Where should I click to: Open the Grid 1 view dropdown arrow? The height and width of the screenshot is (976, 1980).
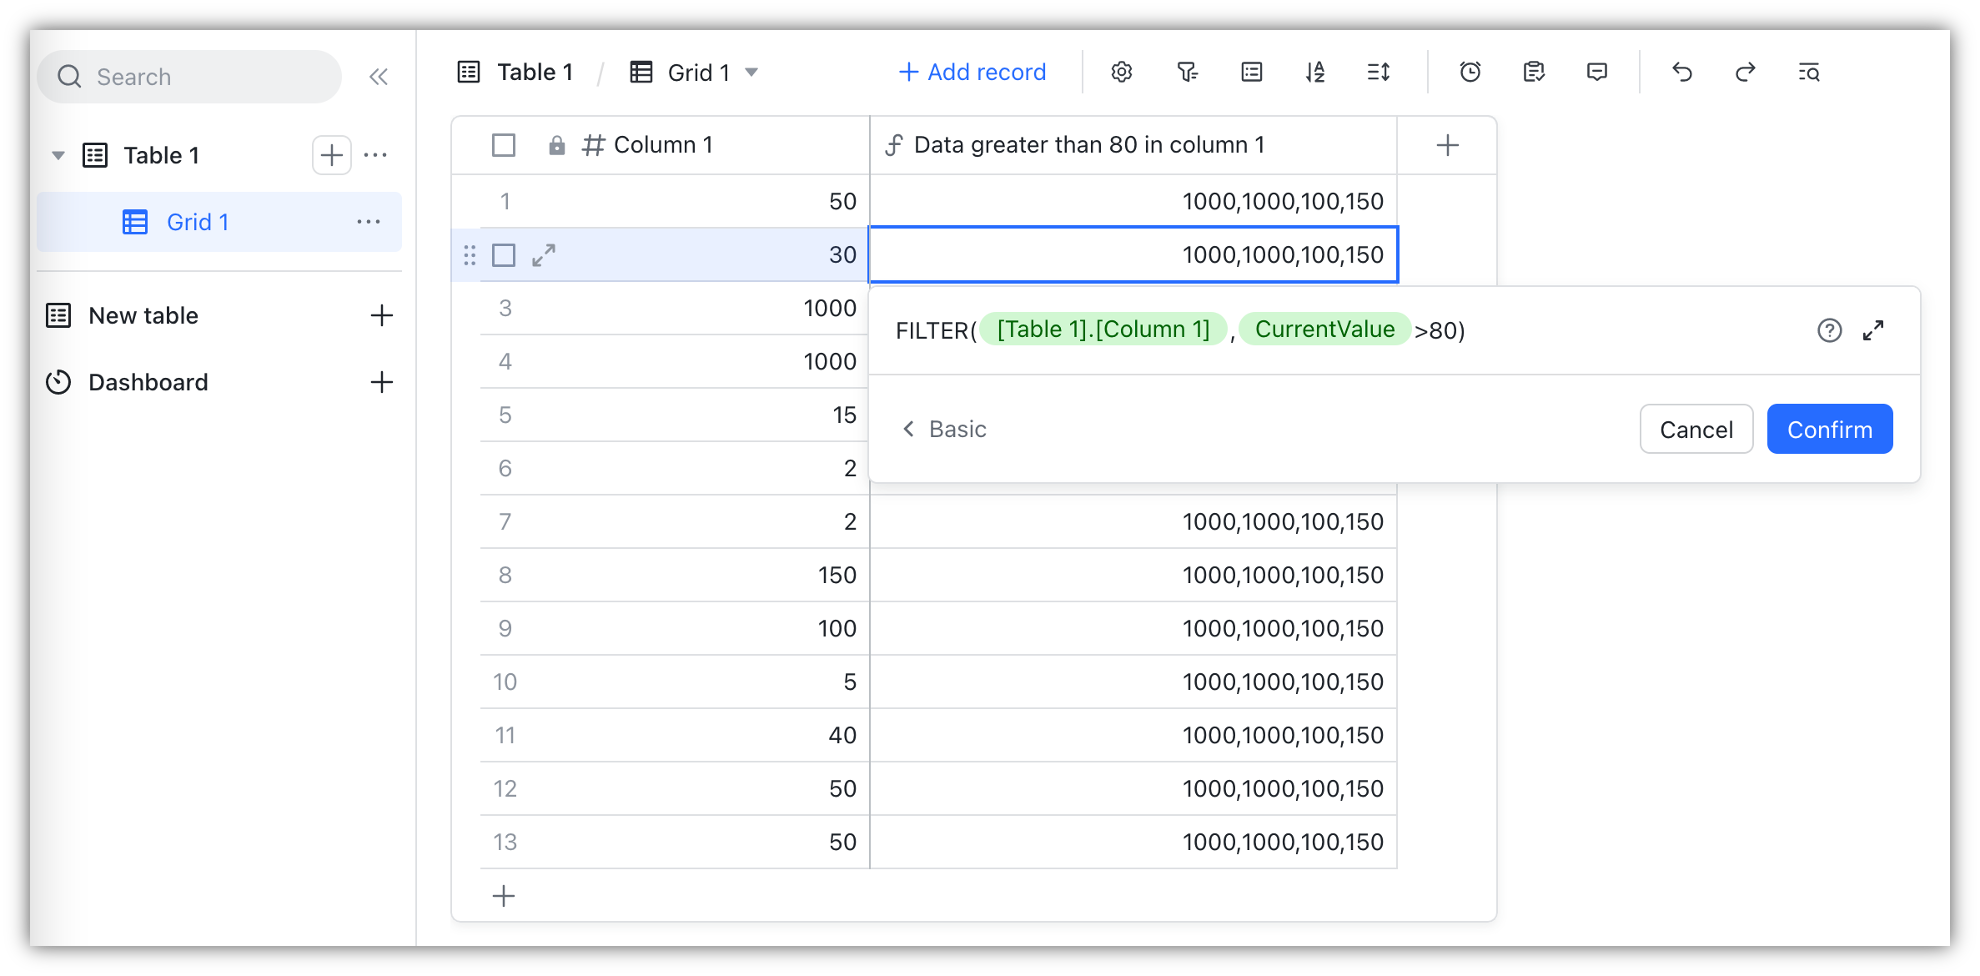tap(752, 72)
